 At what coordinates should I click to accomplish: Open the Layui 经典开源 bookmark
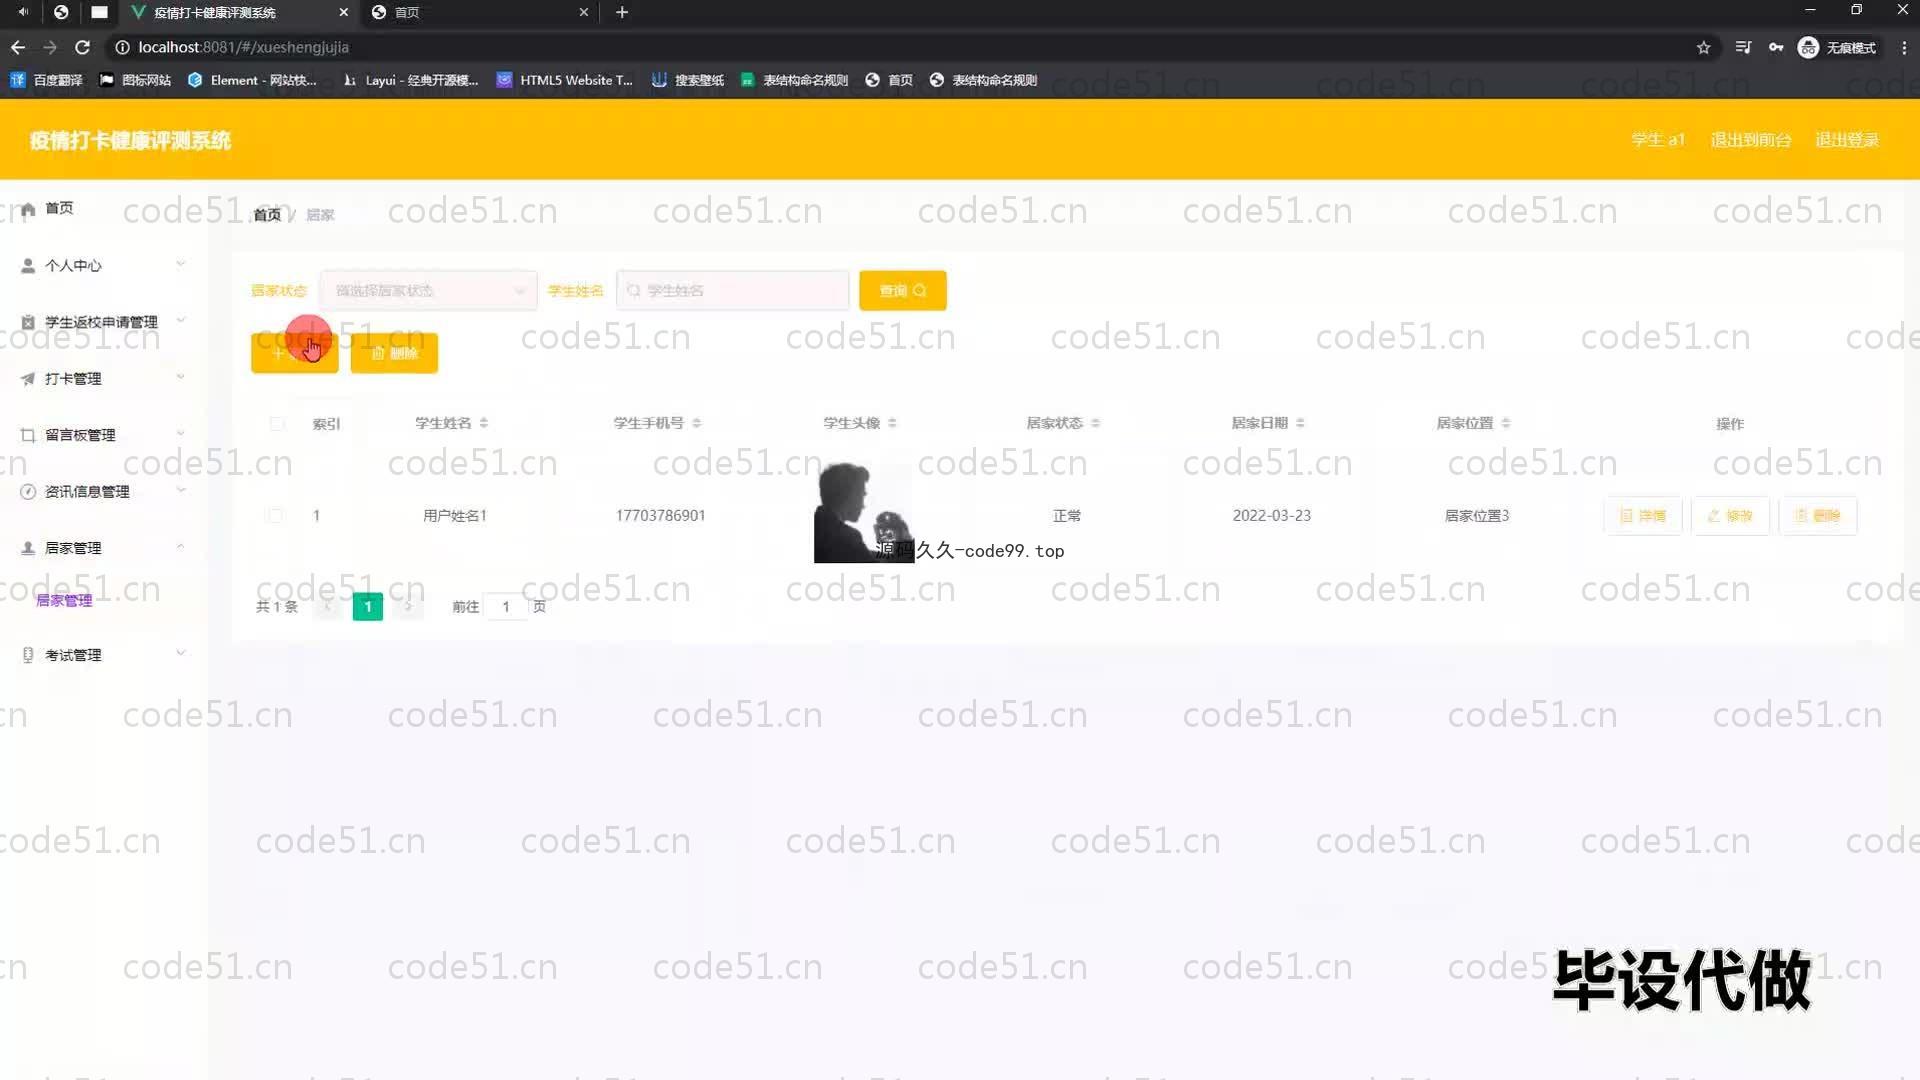(x=410, y=80)
